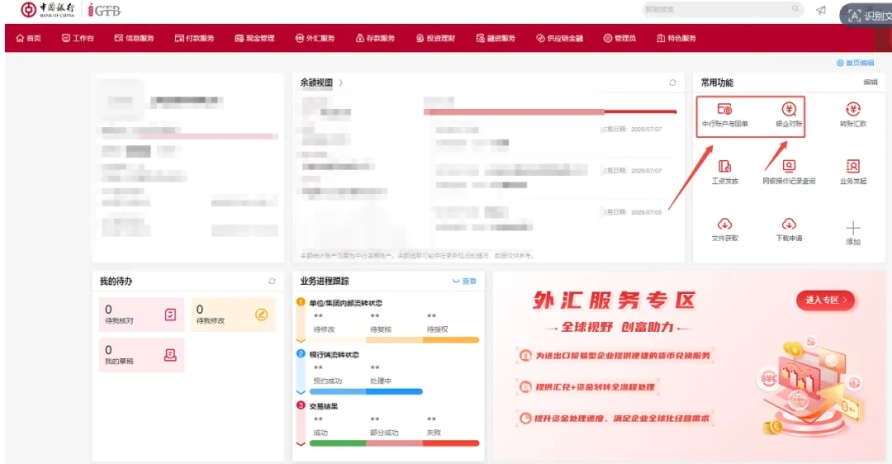Open the 外汇服务 menu
This screenshot has height=464, width=892.
click(x=315, y=38)
